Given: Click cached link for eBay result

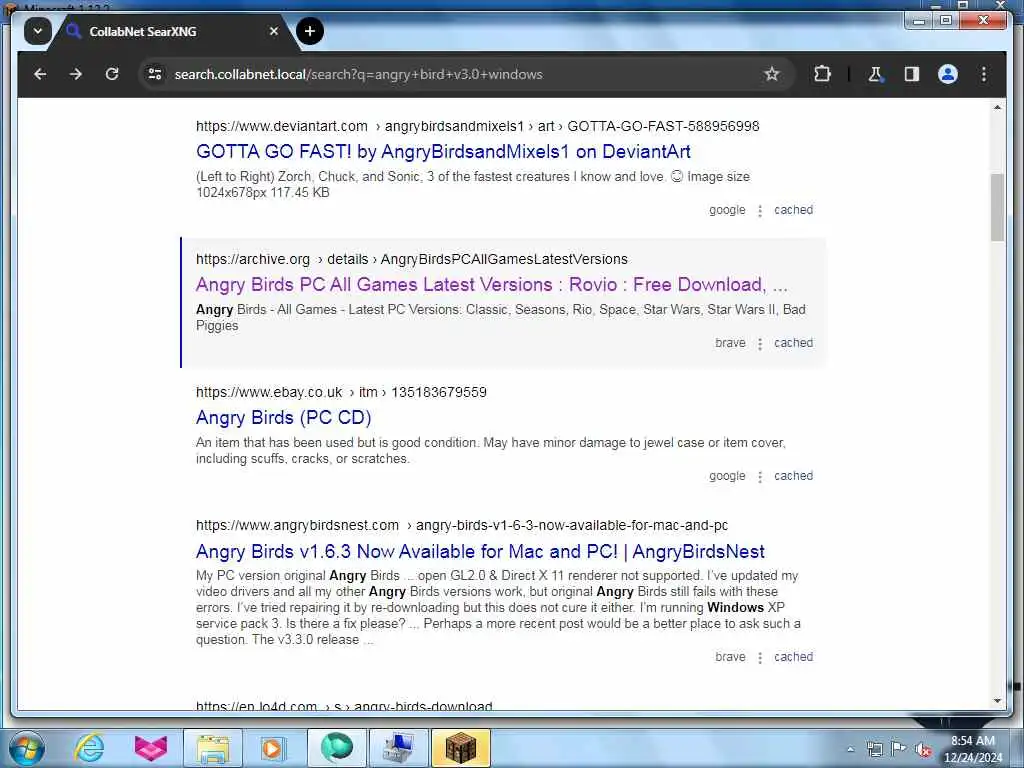Looking at the screenshot, I should 793,476.
